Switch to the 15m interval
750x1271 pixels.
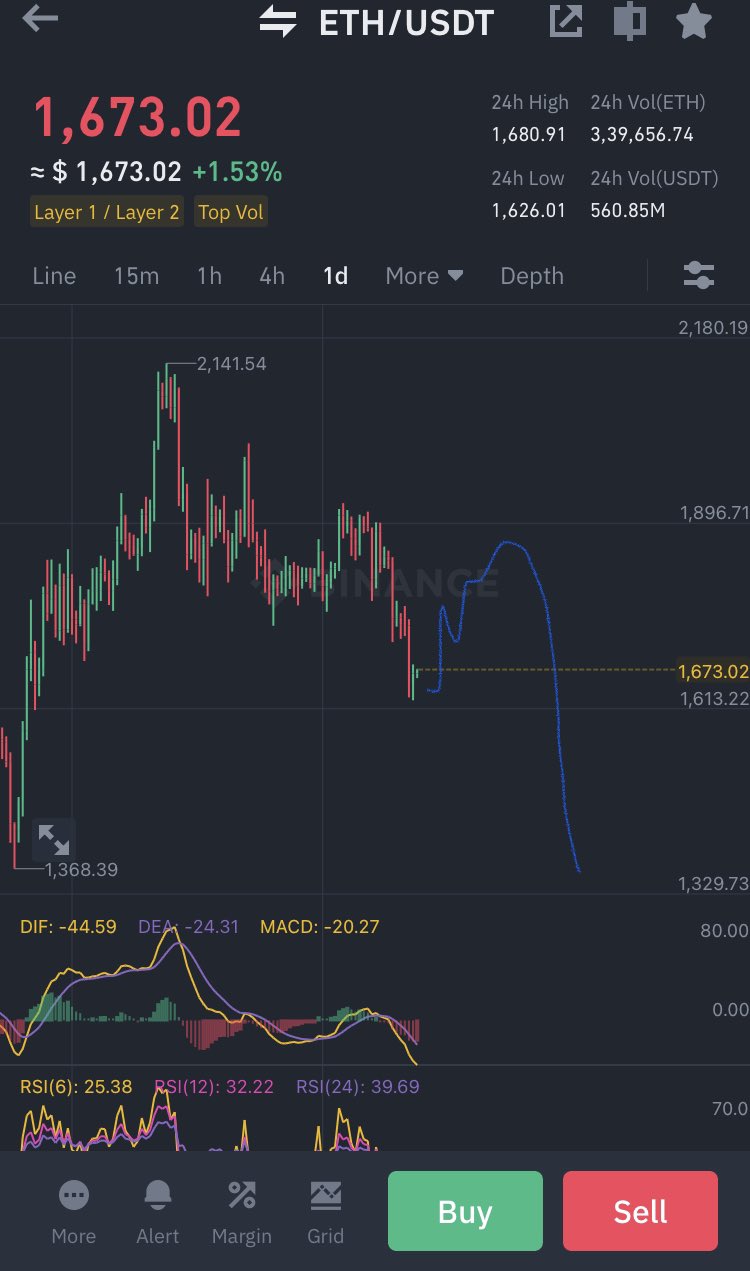(136, 276)
